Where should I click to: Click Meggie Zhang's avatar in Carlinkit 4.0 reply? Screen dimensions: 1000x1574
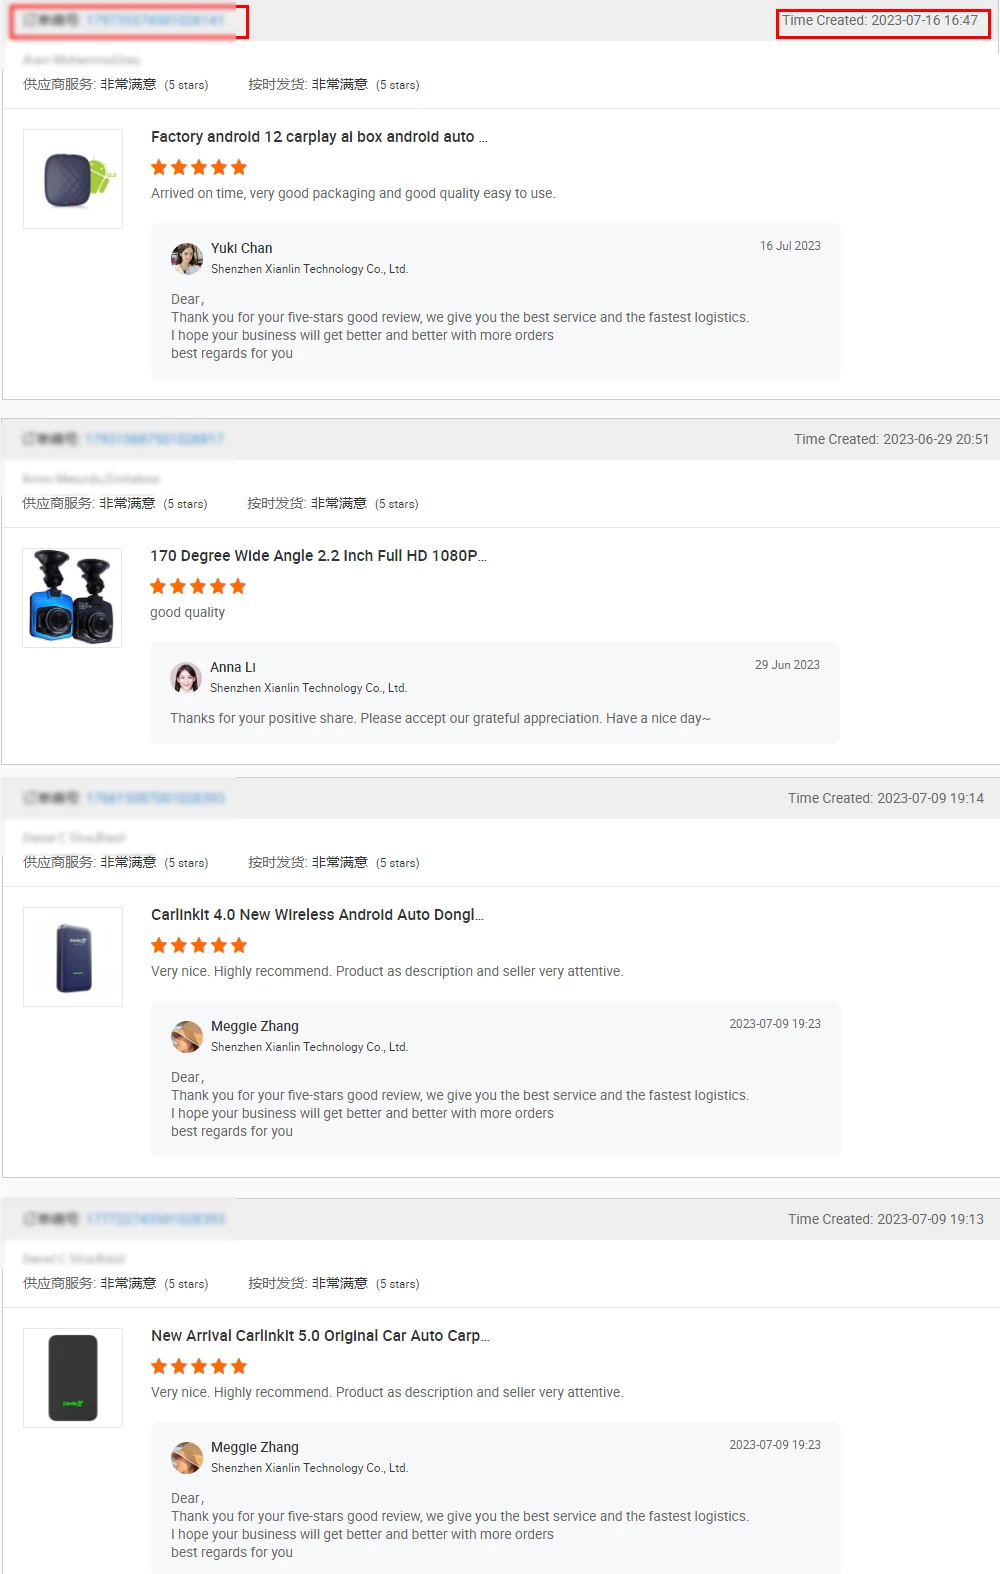187,1036
